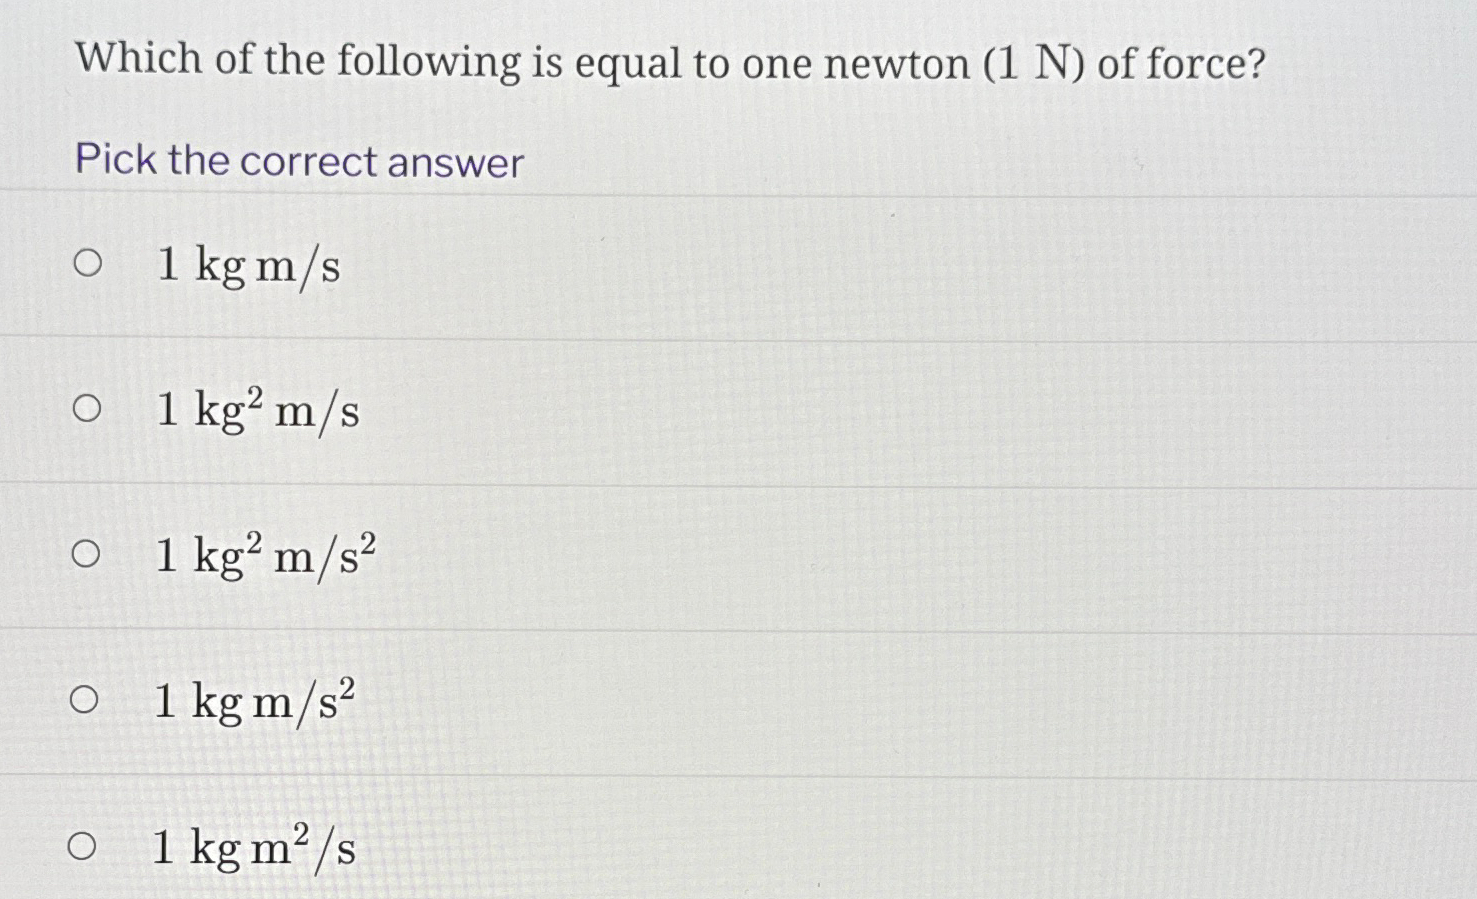Viewport: 1477px width, 899px height.
Task: Select the radio button for 1 kg² m/s²
Action: coord(88,553)
